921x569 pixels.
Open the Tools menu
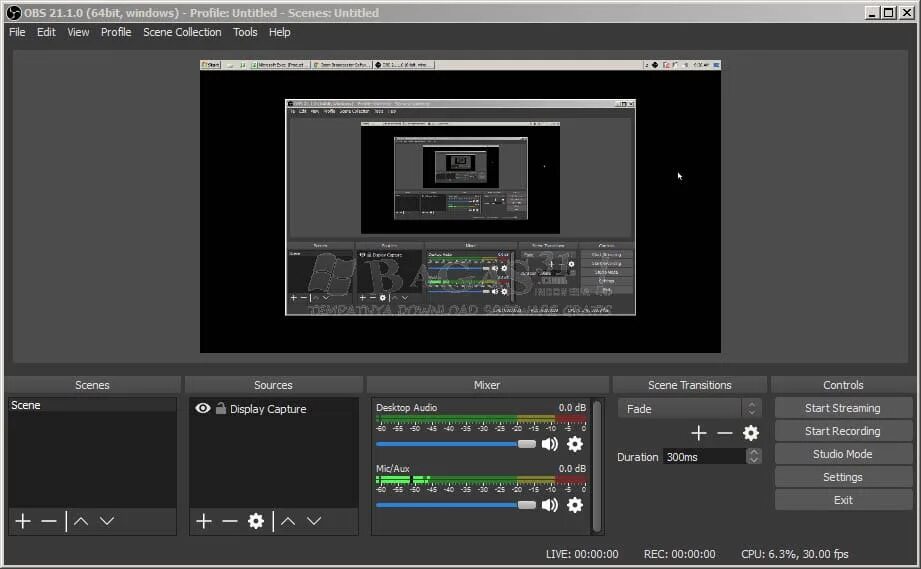245,32
